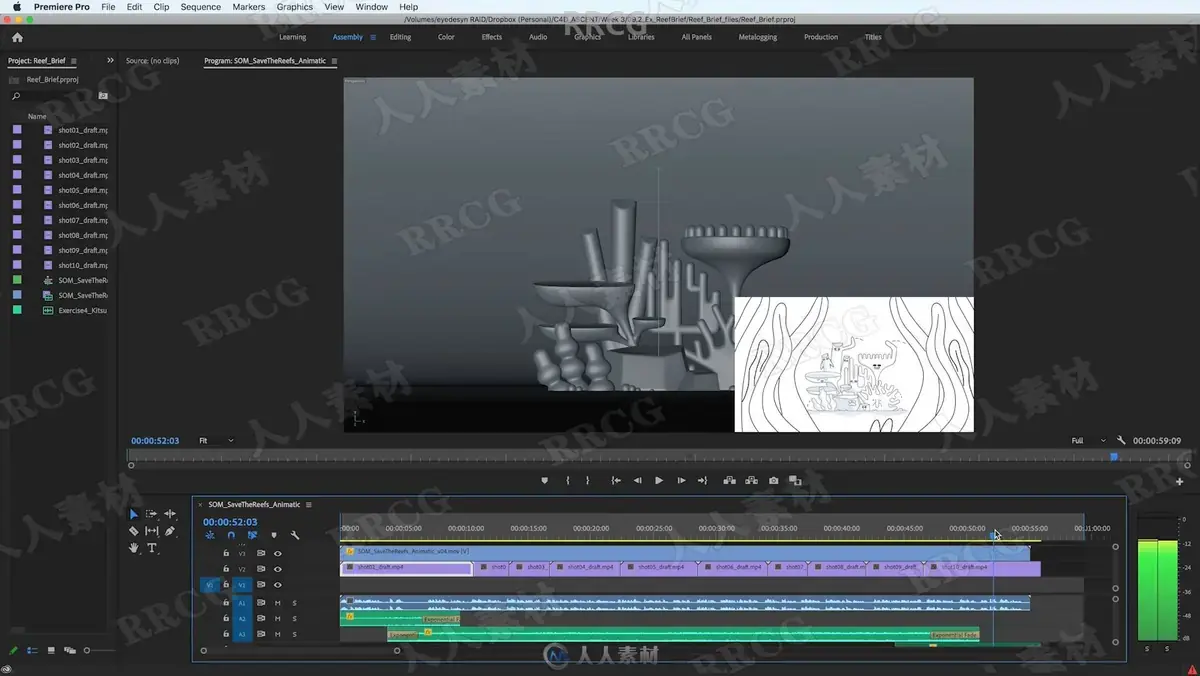
Task: Select the Track Select Forward tool
Action: click(x=151, y=514)
